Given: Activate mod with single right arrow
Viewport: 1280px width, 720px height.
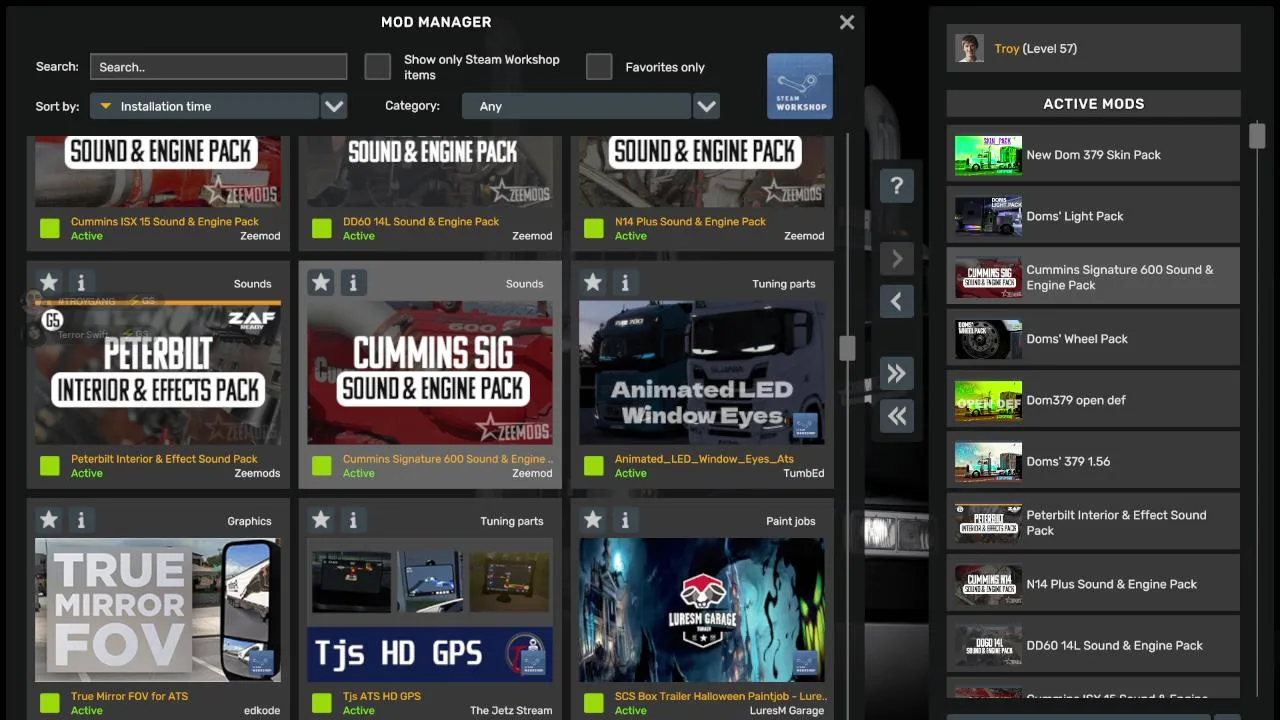Looking at the screenshot, I should (897, 259).
